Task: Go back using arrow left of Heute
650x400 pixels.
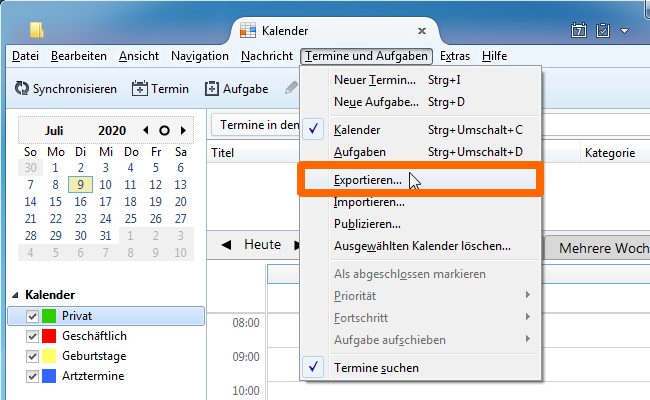Action: [x=226, y=245]
